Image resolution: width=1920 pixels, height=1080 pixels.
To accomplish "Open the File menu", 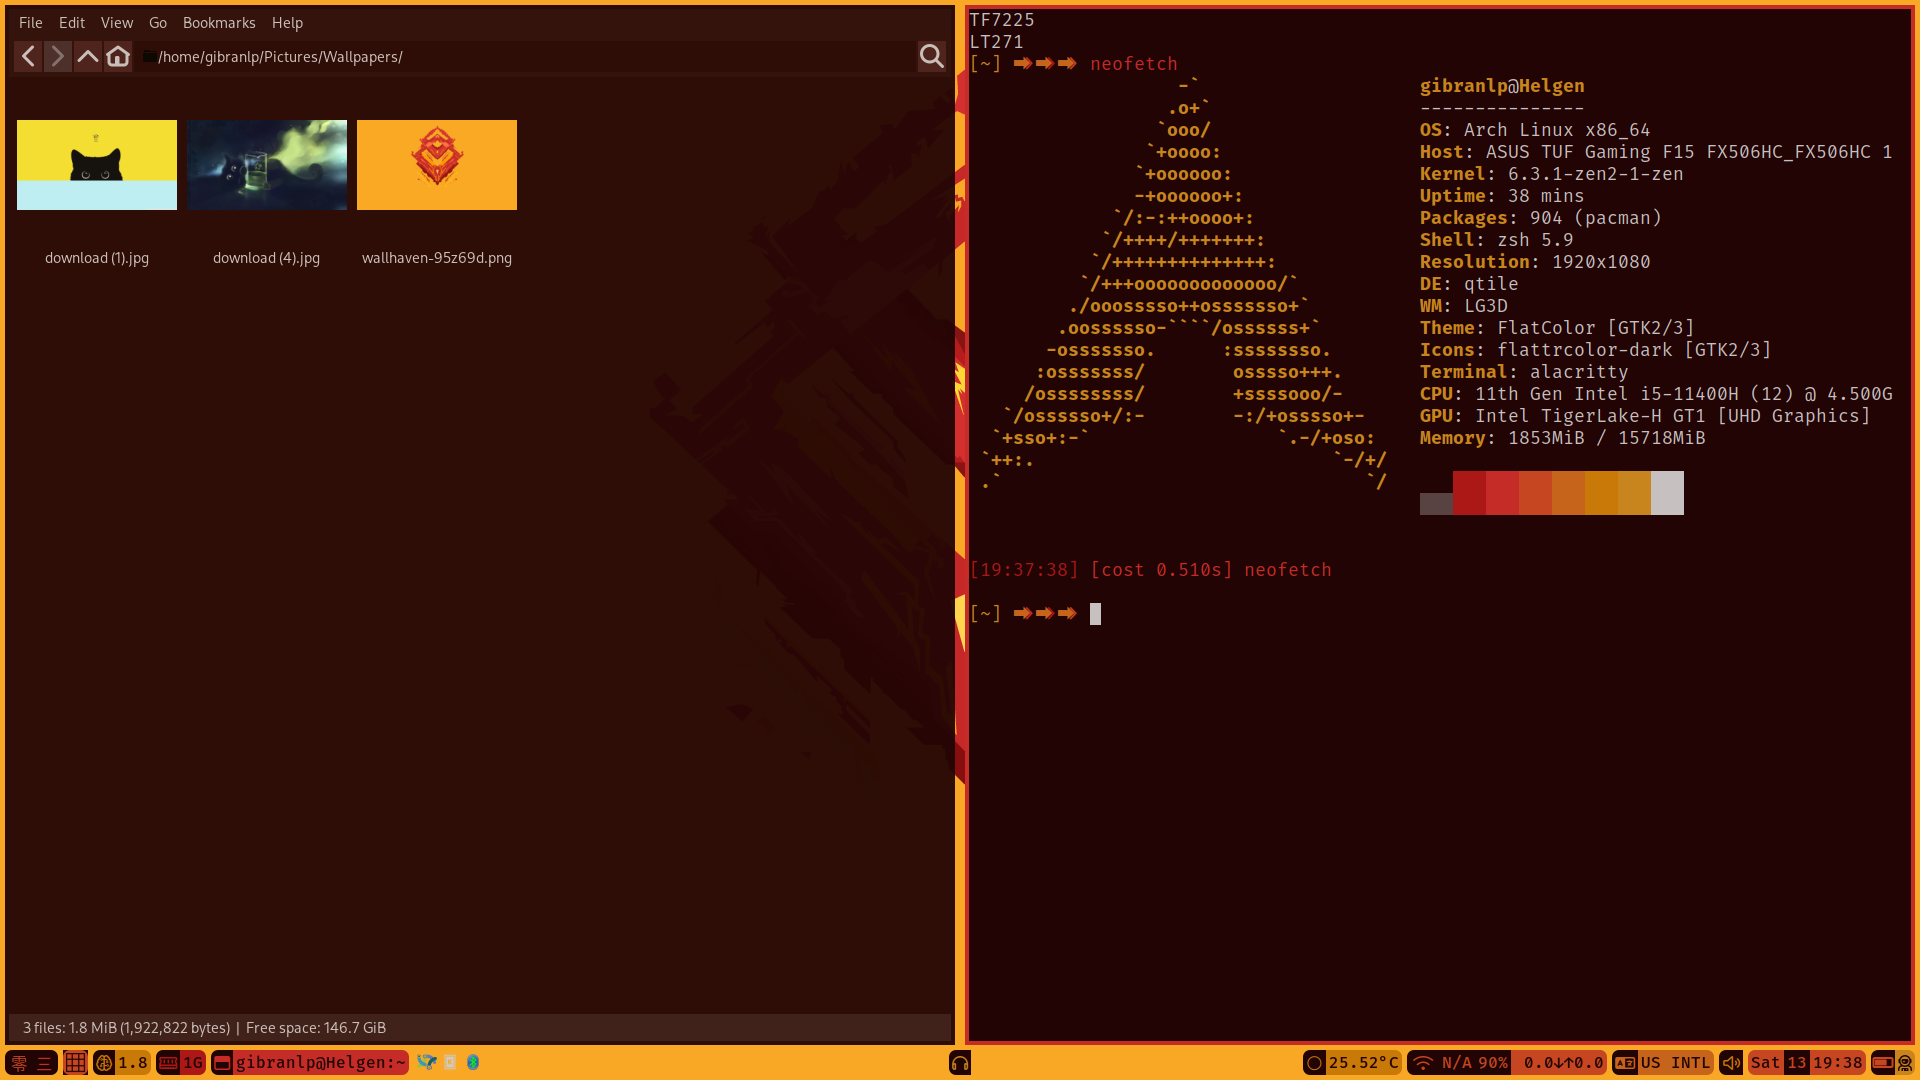I will pyautogui.click(x=30, y=22).
